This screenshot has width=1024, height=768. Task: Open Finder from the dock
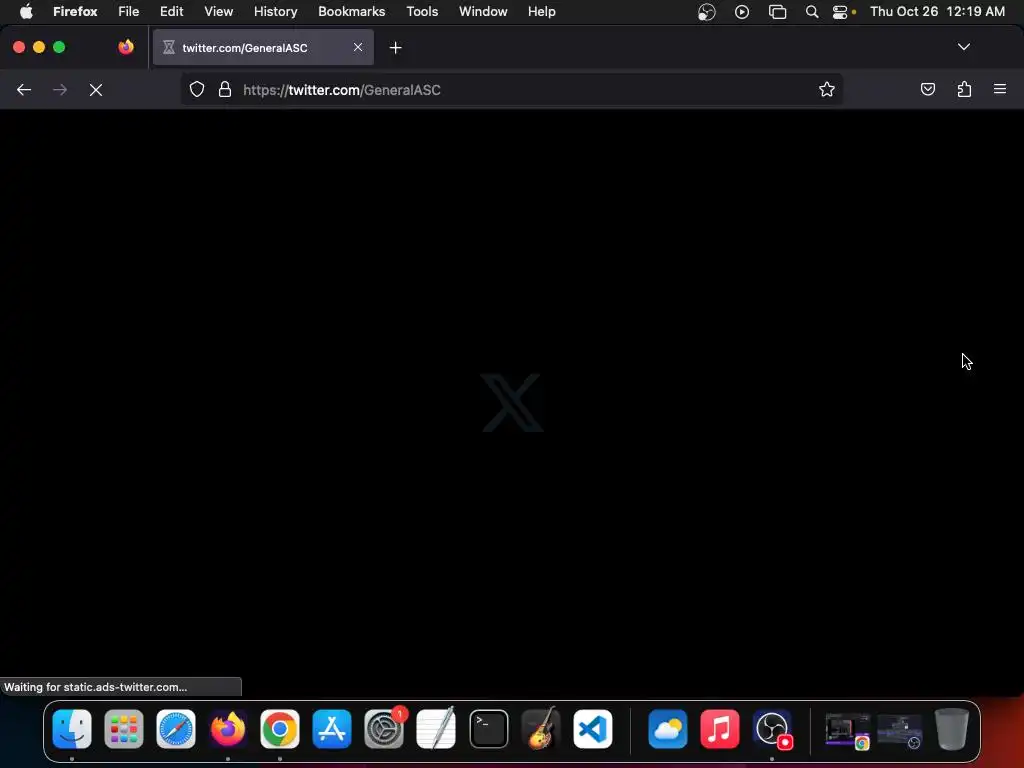[72, 729]
